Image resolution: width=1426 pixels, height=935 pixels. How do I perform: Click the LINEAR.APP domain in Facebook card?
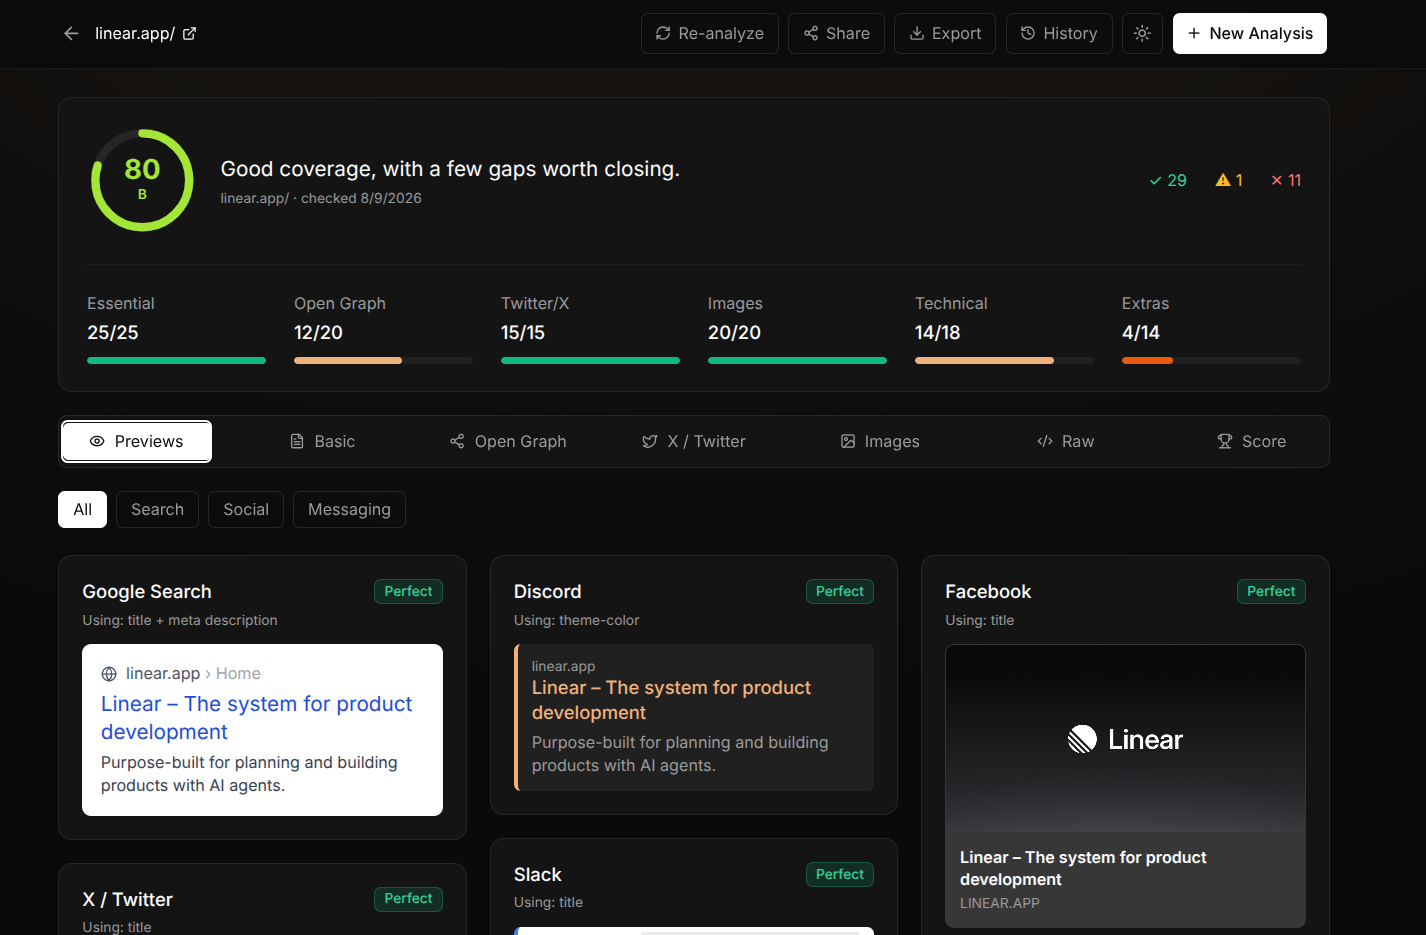click(x=1000, y=903)
